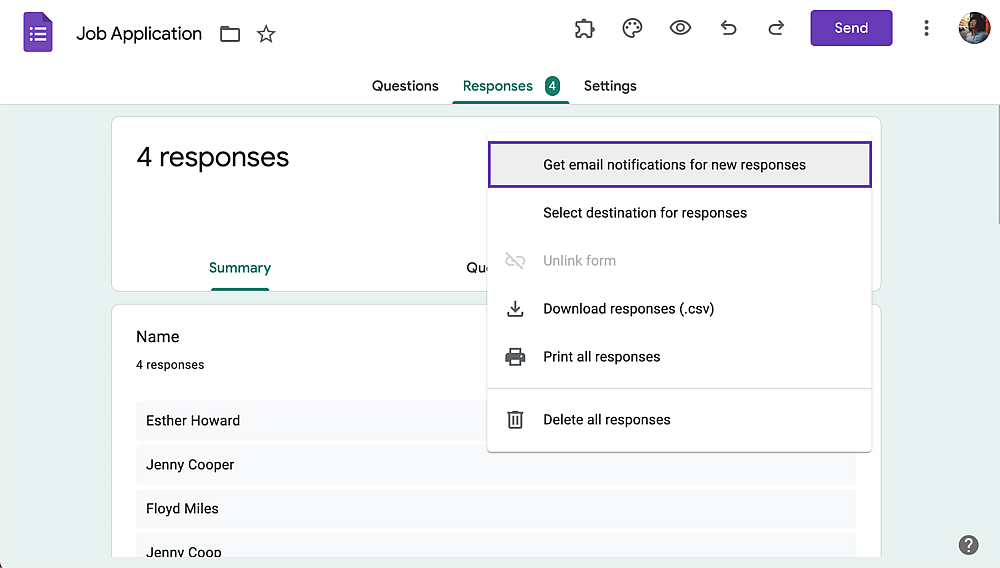Click the Floyd Miles response row
1000x568 pixels.
(x=496, y=509)
